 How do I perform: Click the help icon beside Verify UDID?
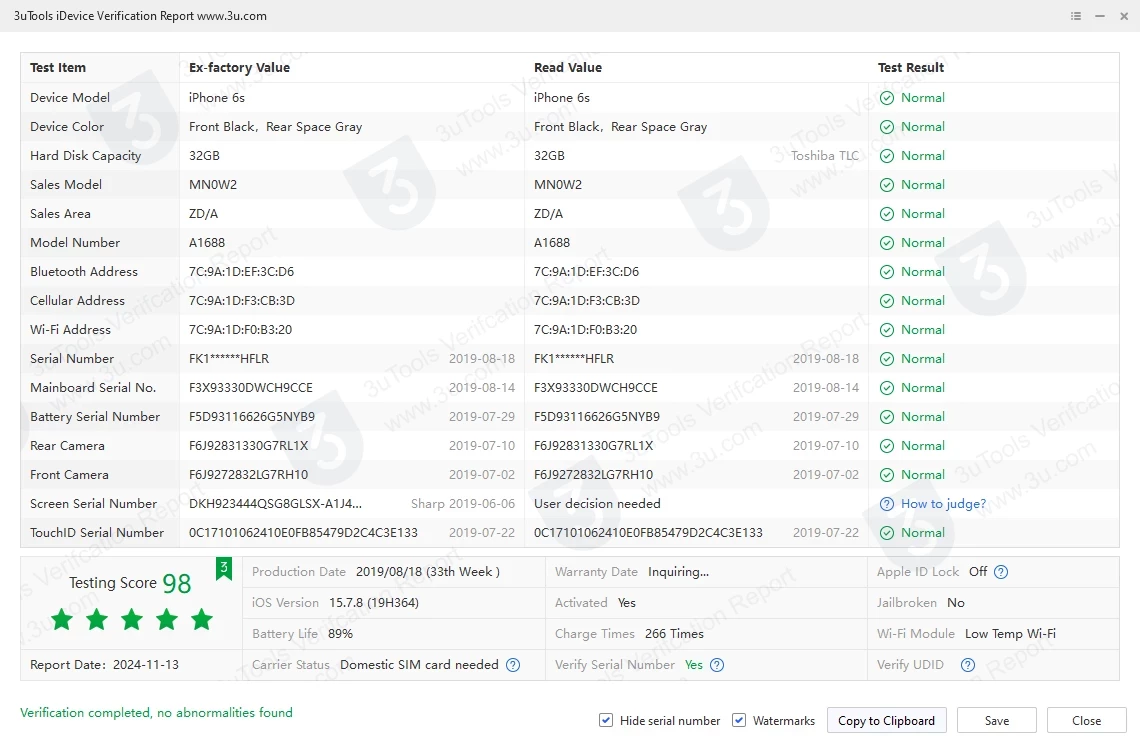click(968, 665)
